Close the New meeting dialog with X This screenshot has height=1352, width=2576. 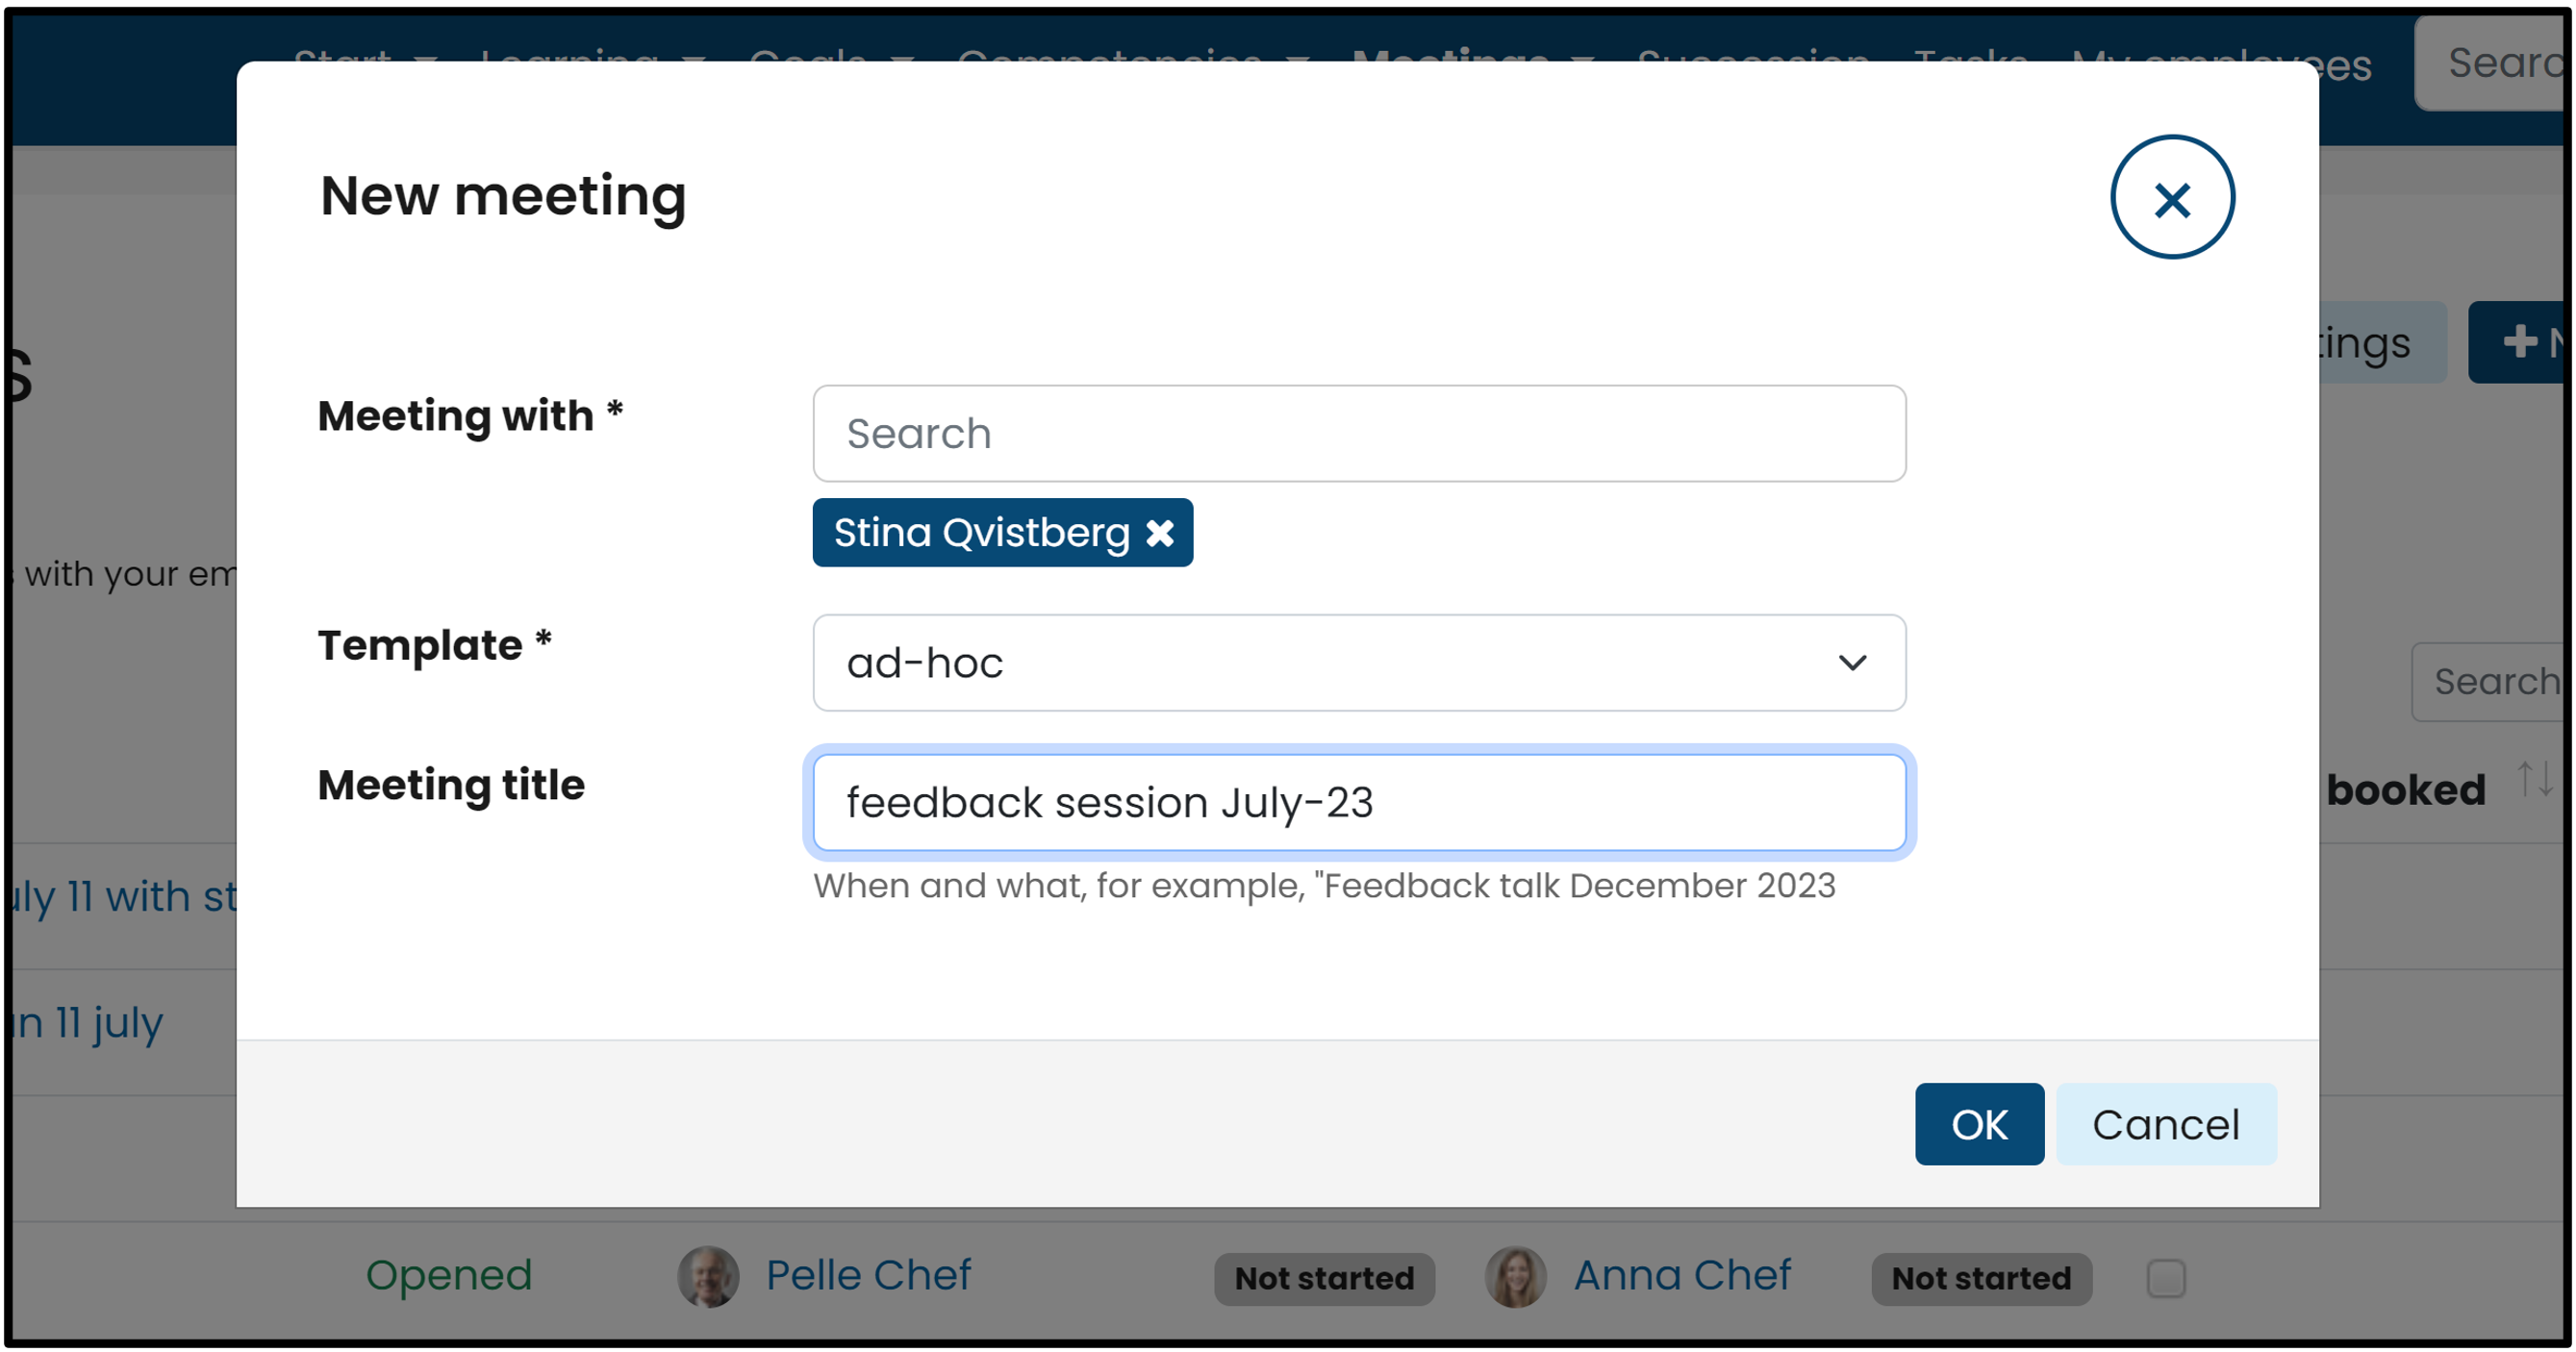[2171, 198]
